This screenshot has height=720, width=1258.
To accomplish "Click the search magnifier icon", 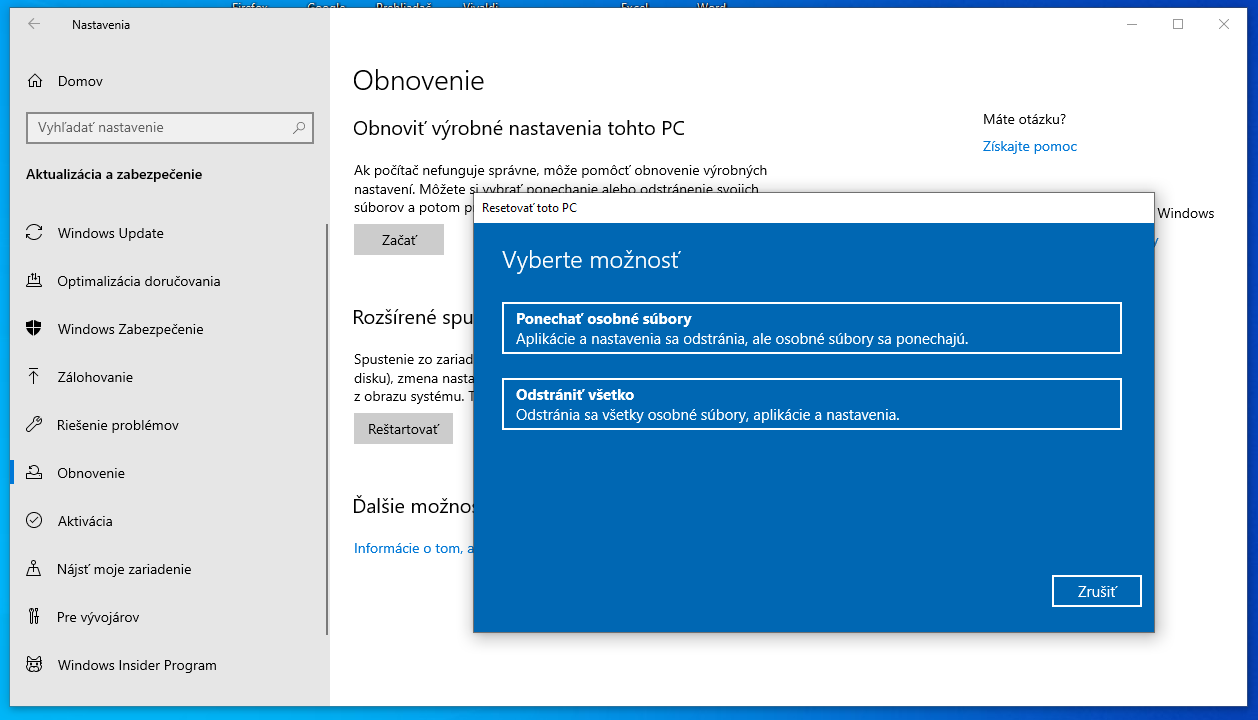I will pyautogui.click(x=298, y=128).
